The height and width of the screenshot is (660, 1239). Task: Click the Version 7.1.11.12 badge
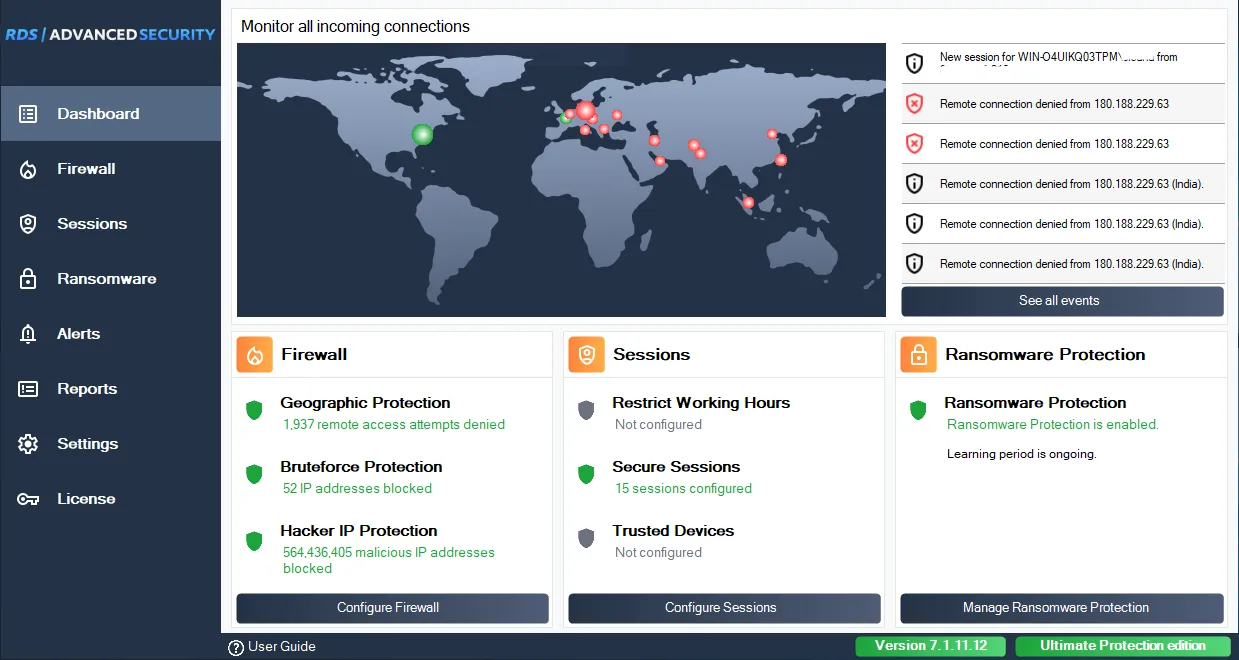(x=931, y=646)
